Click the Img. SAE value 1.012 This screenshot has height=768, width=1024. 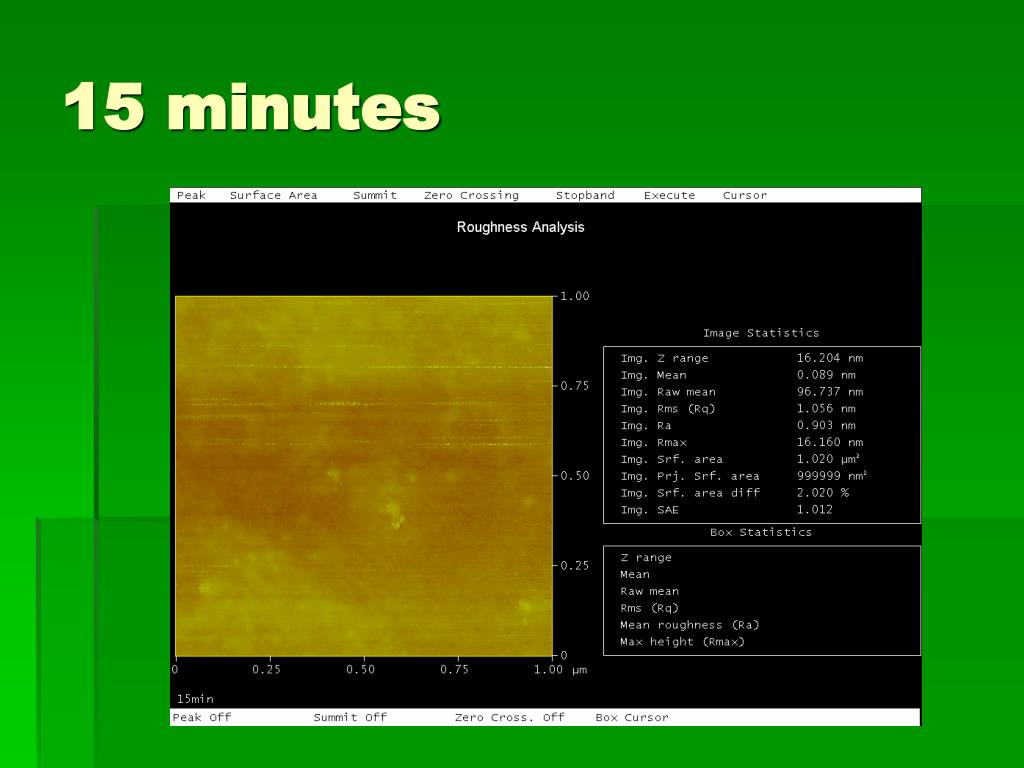tap(814, 510)
